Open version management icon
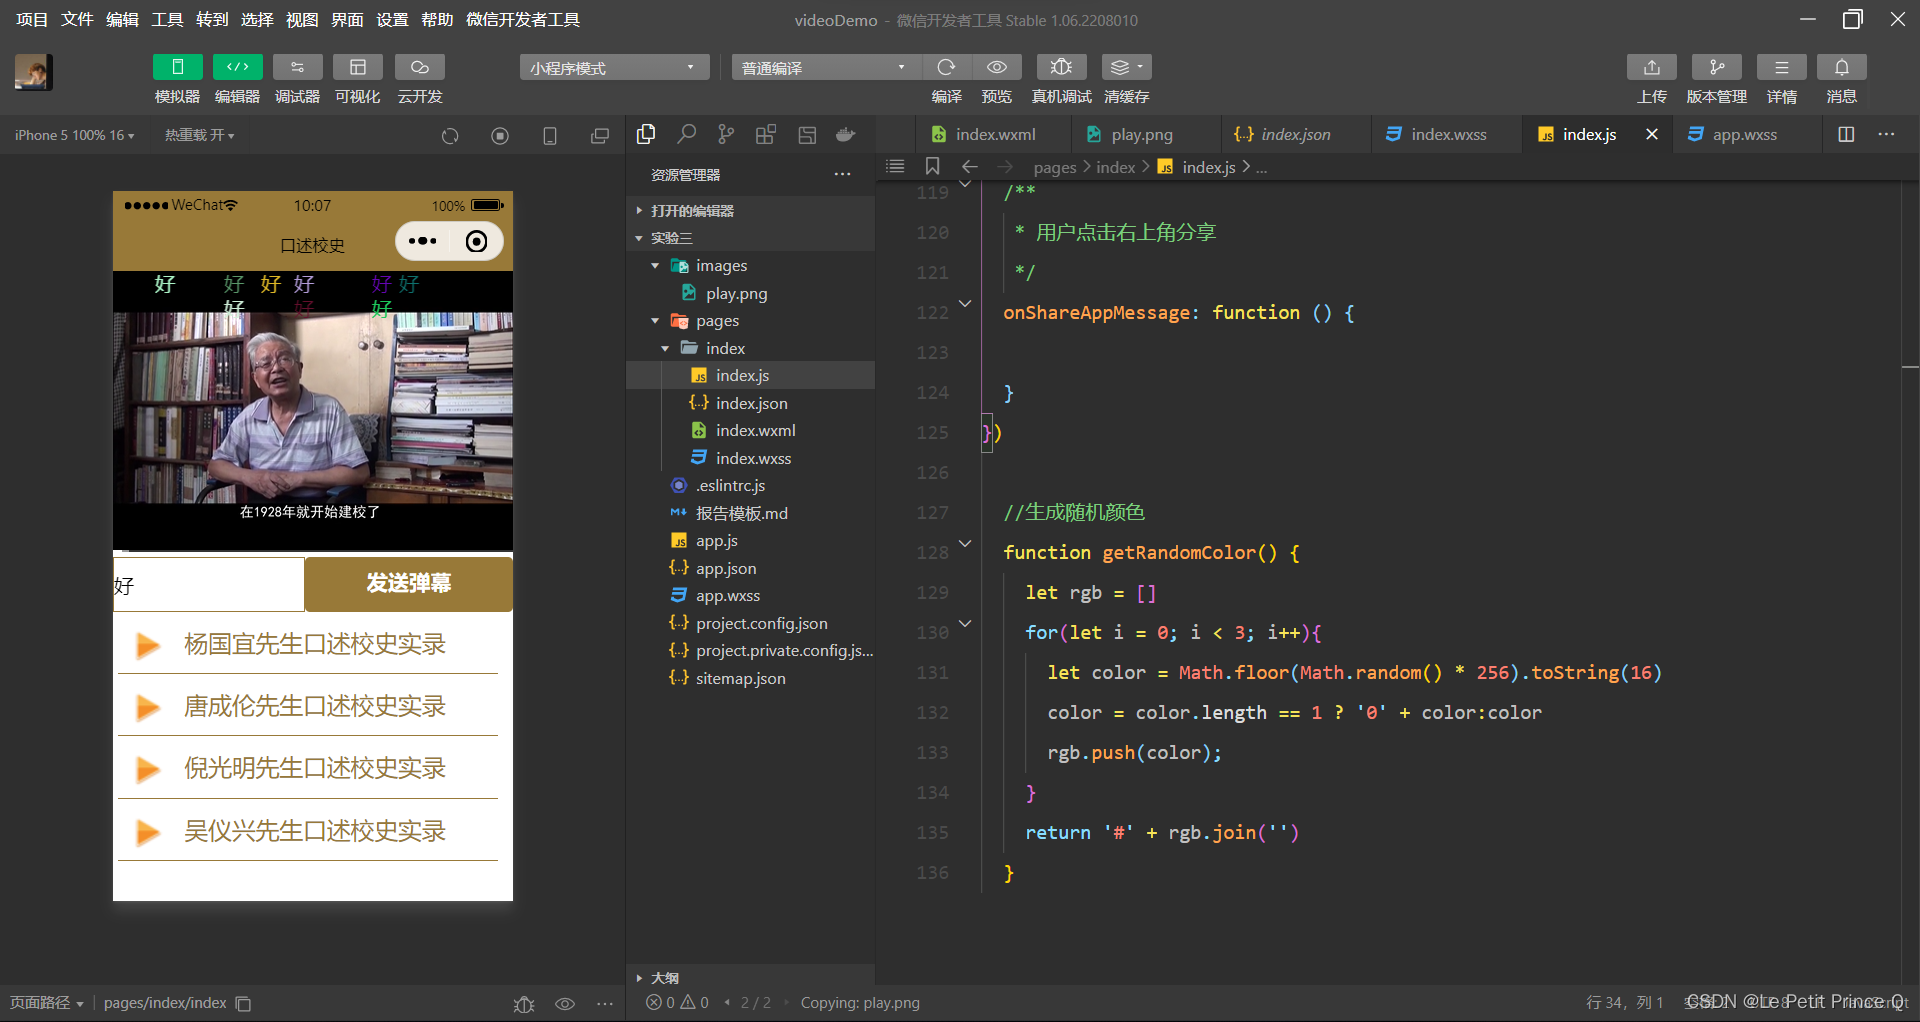 (x=1716, y=67)
